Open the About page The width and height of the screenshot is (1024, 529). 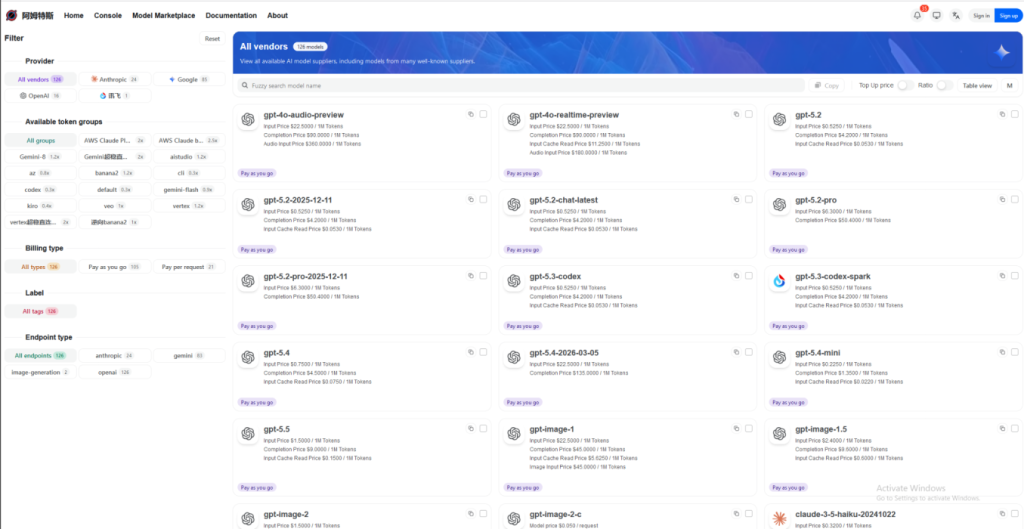pyautogui.click(x=278, y=16)
